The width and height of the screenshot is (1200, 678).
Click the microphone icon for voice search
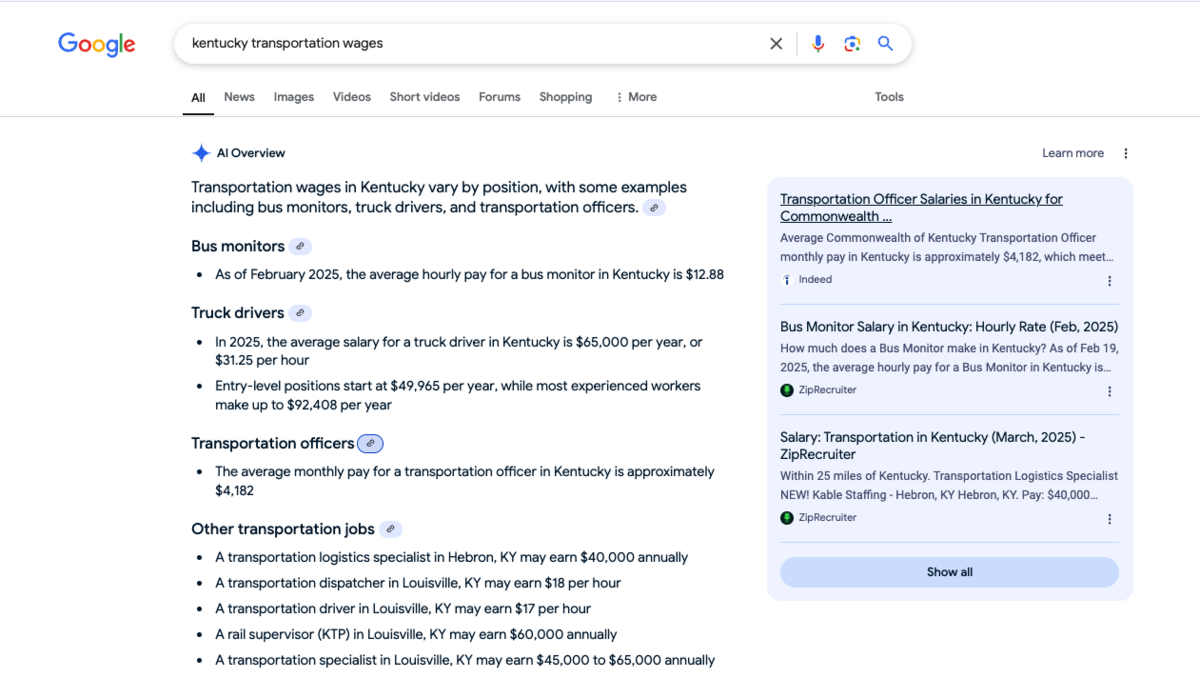(x=818, y=43)
